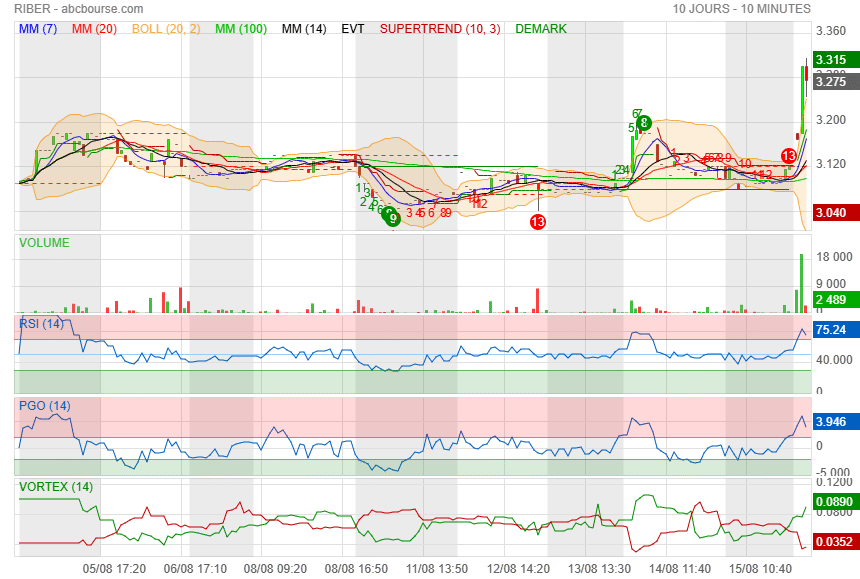Toggle the MM (7) legend entry
This screenshot has height=579, width=860.
pos(40,29)
